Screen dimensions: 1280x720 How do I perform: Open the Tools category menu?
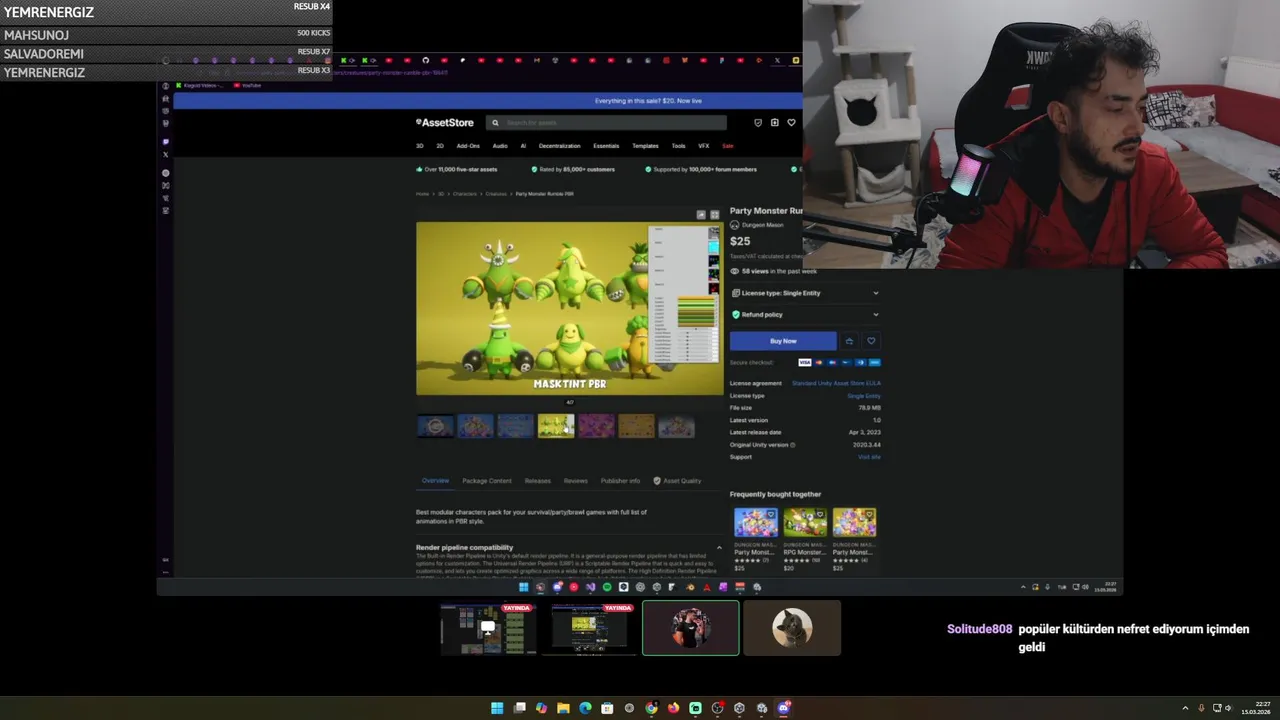click(x=678, y=146)
